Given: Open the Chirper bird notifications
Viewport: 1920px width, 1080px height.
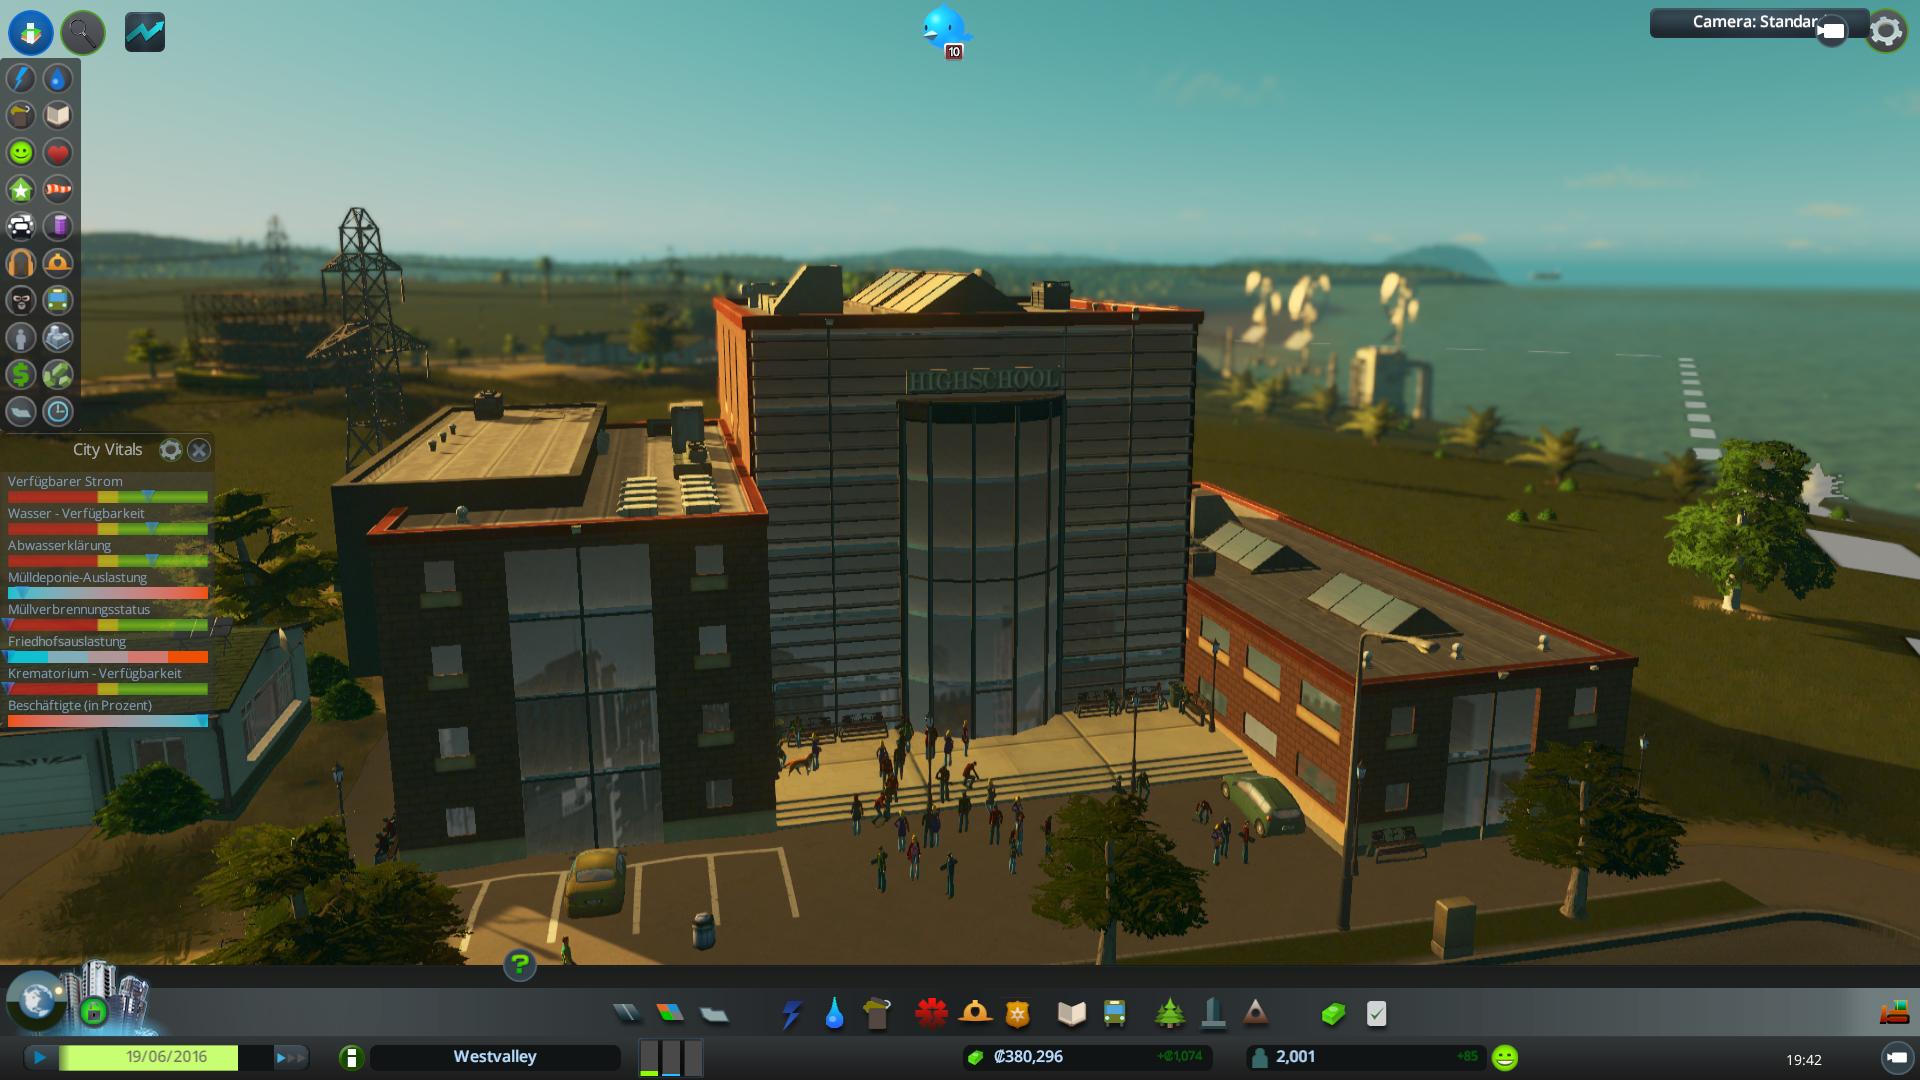Looking at the screenshot, I should pos(944,28).
